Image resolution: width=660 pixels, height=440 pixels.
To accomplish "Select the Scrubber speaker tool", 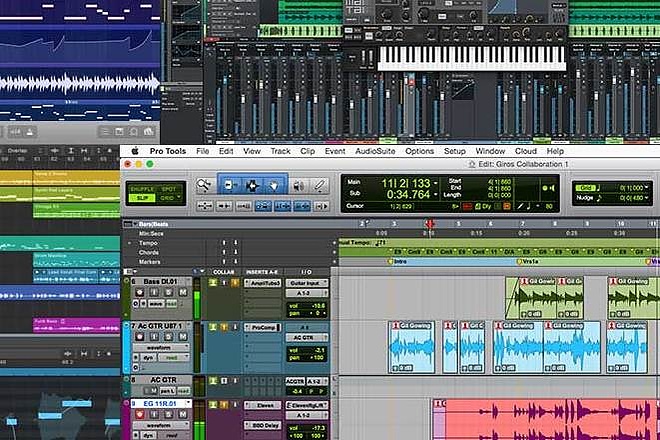I will tap(299, 185).
